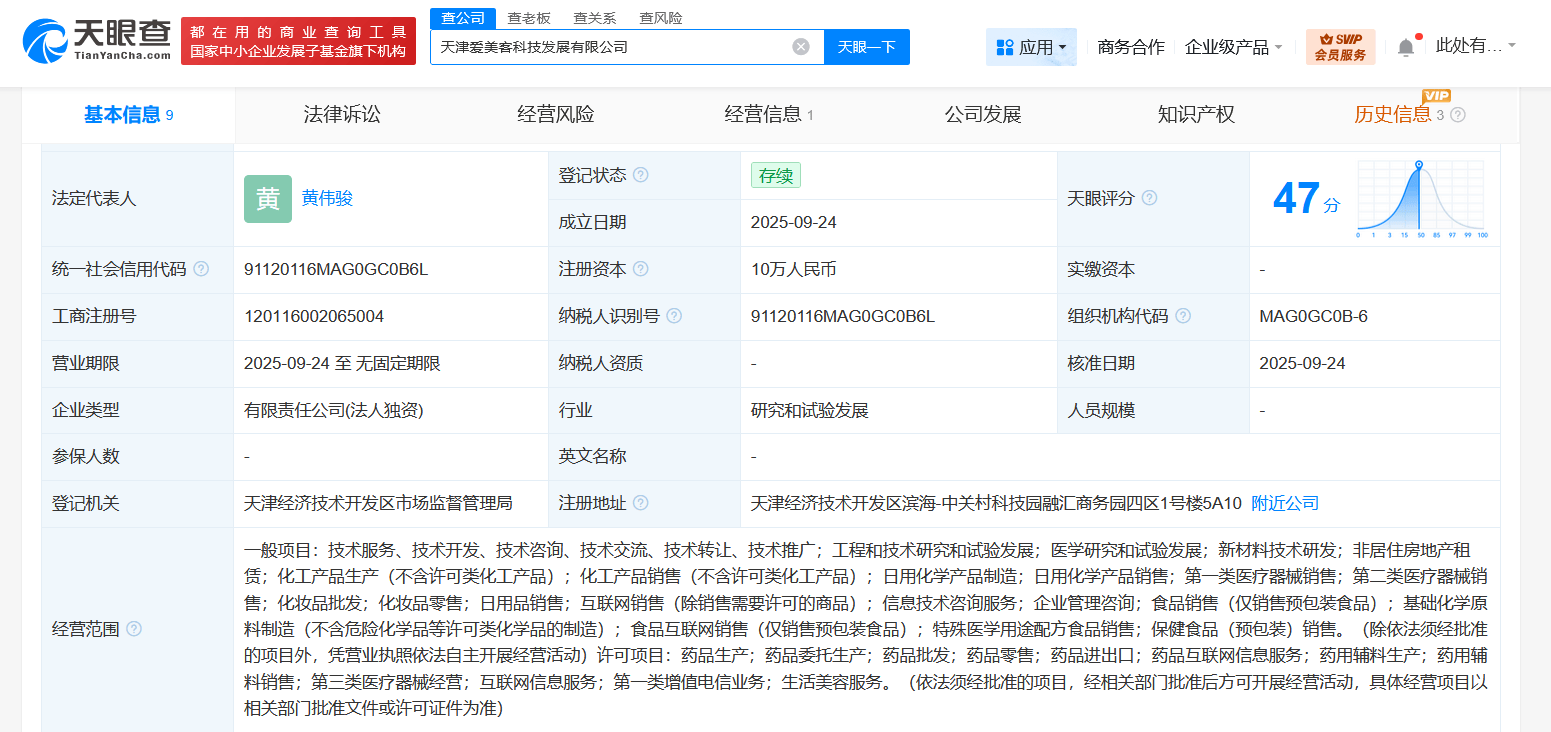
Task: Click inside the company name search field
Action: [600, 46]
